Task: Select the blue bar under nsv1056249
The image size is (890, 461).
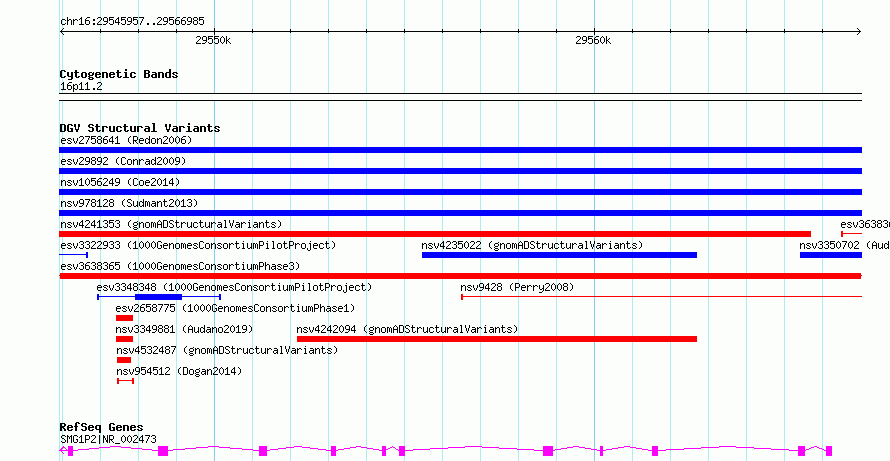Action: (460, 192)
